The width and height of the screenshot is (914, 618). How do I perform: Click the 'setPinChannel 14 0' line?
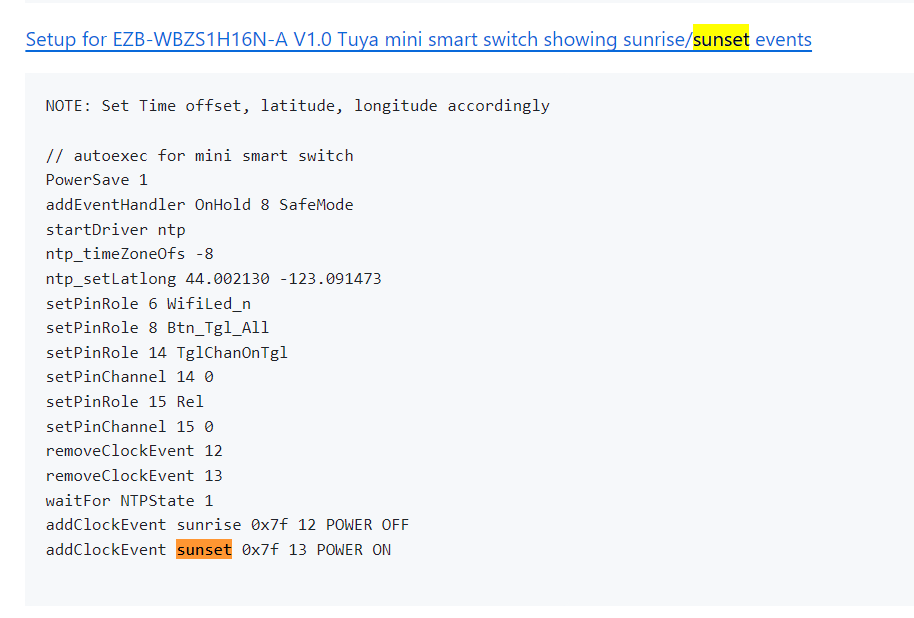click(x=129, y=377)
